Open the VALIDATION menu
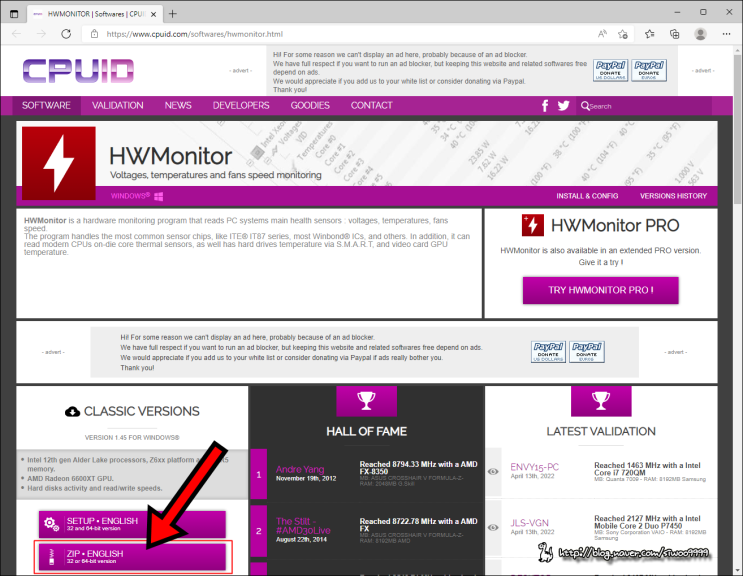The height and width of the screenshot is (576, 743). 118,105
